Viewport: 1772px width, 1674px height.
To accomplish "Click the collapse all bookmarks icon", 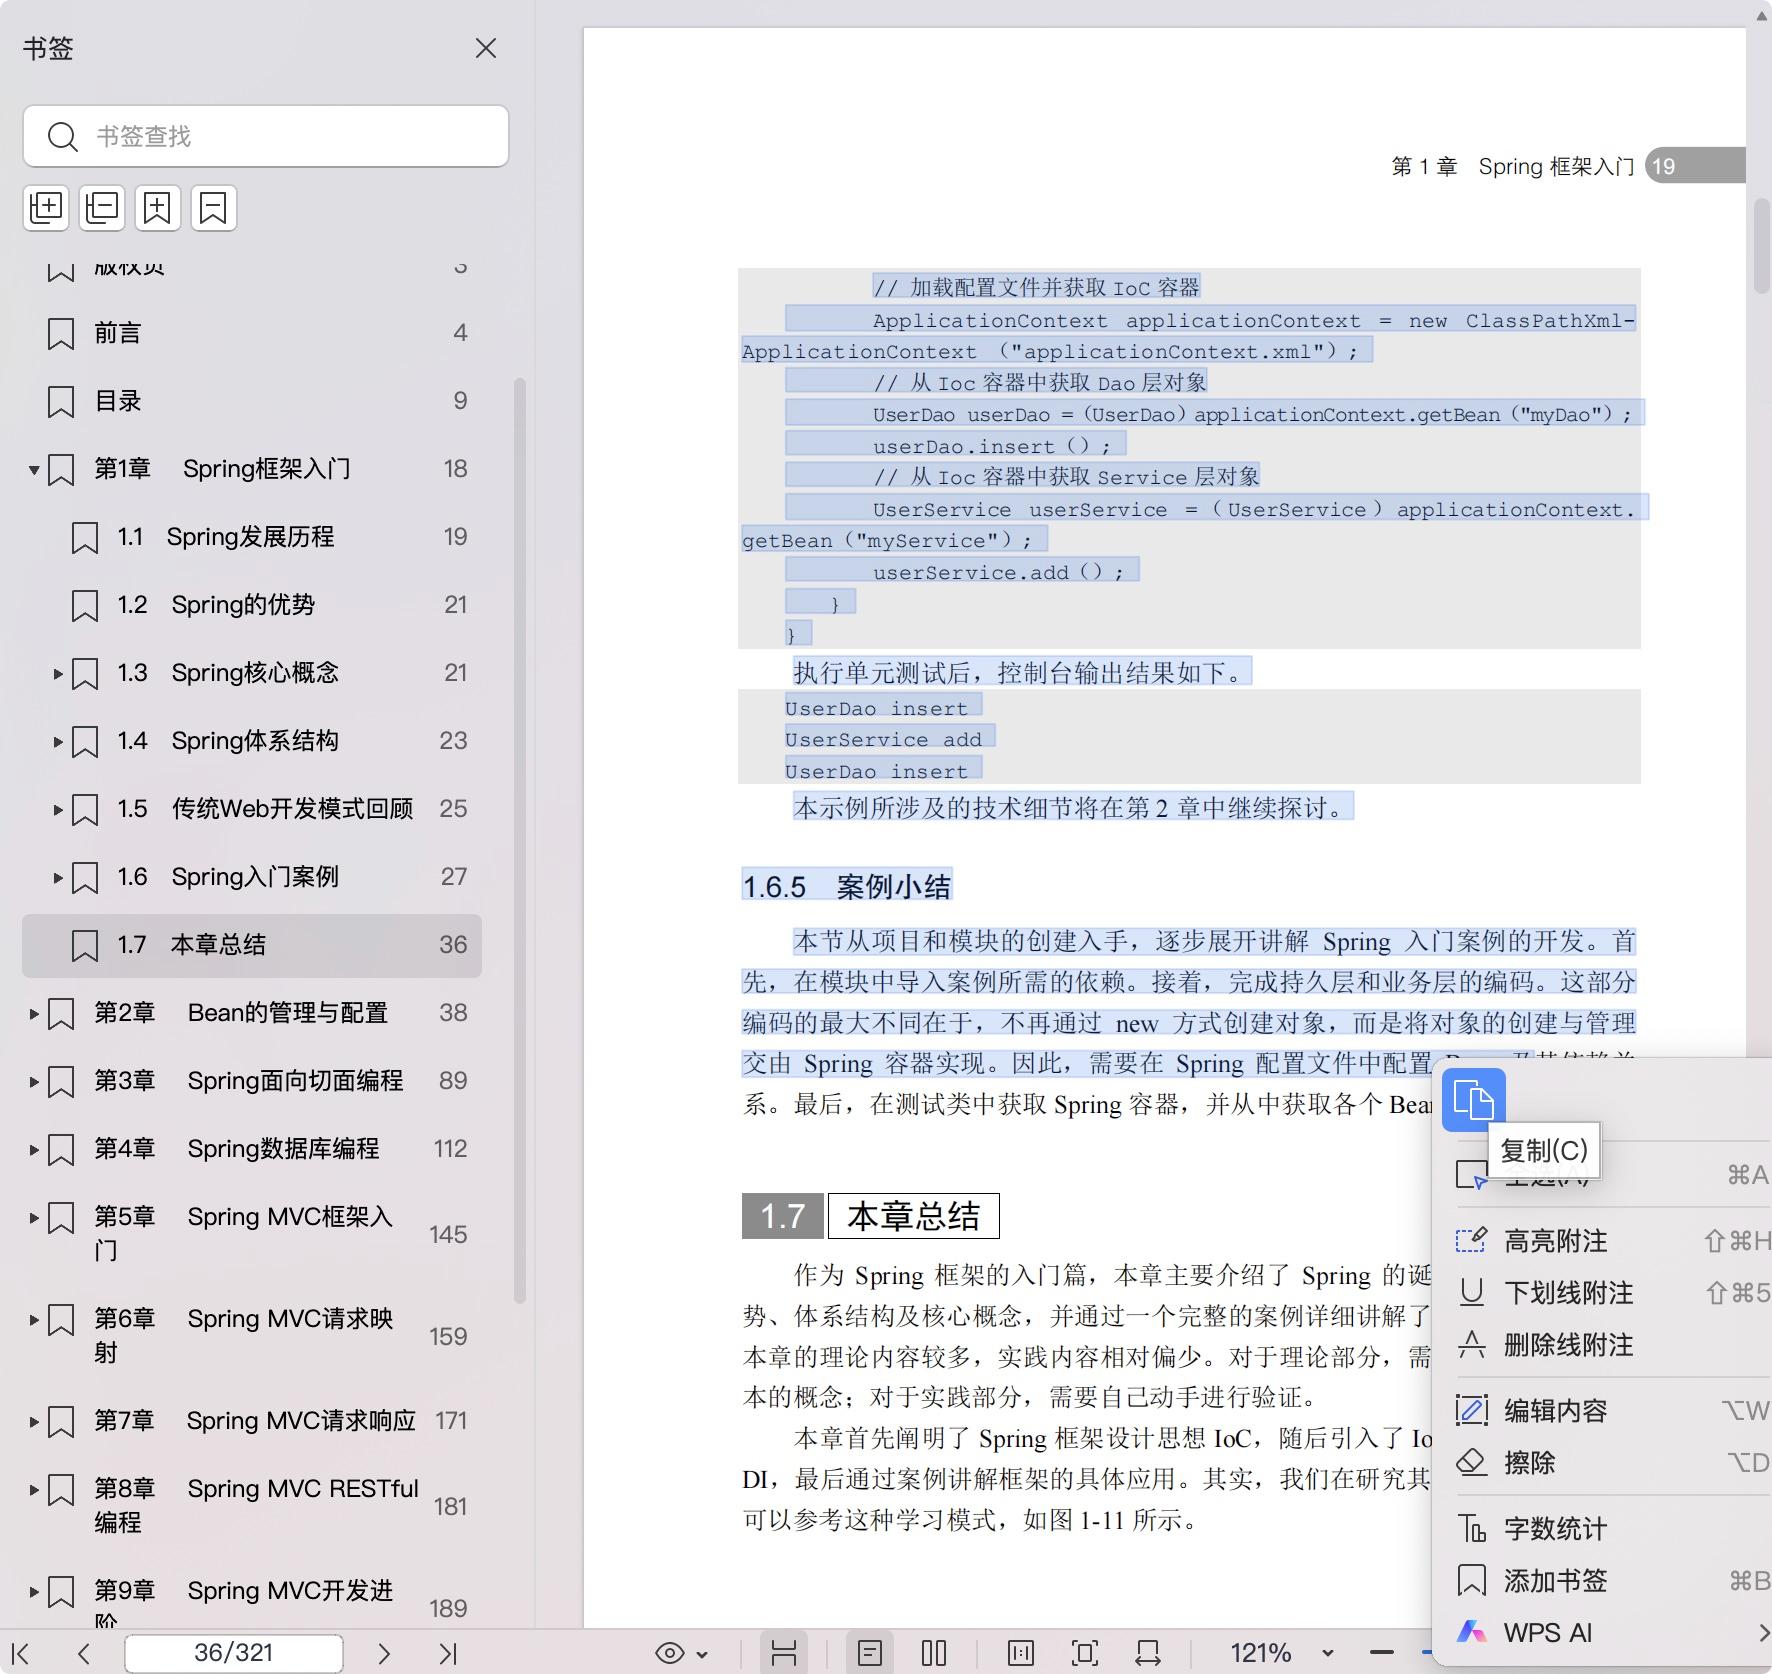I will 102,208.
